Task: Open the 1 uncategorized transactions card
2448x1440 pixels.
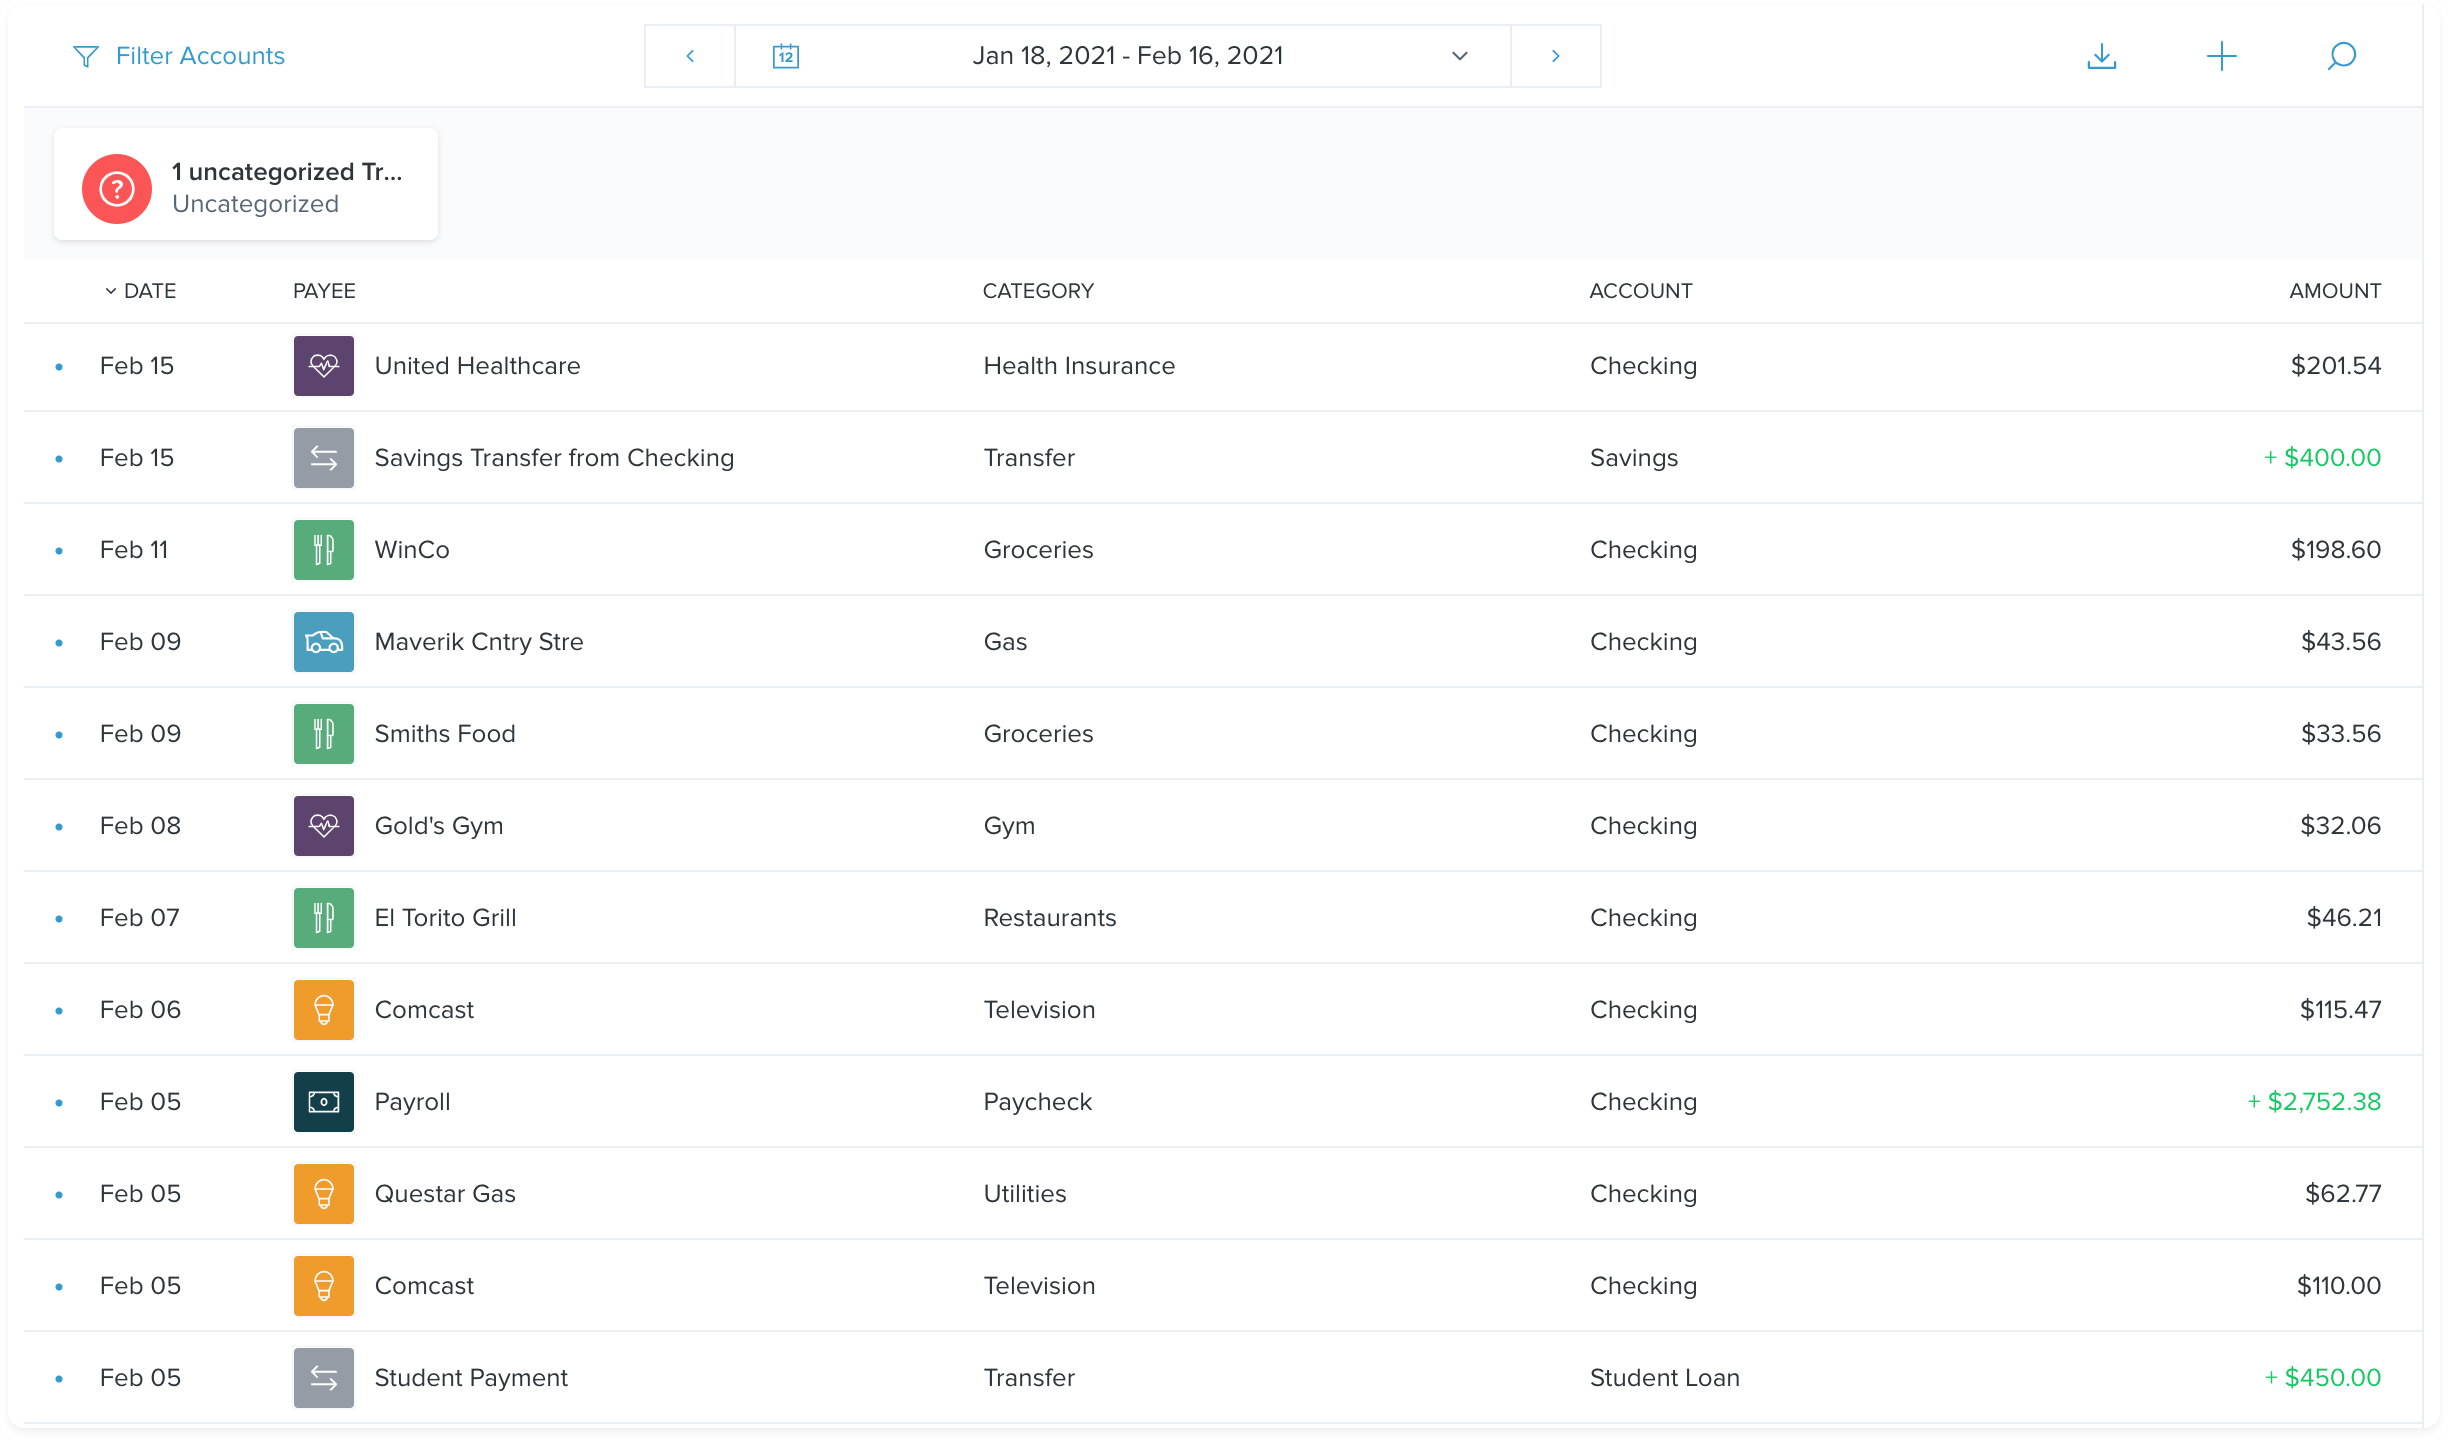Action: coord(286,186)
